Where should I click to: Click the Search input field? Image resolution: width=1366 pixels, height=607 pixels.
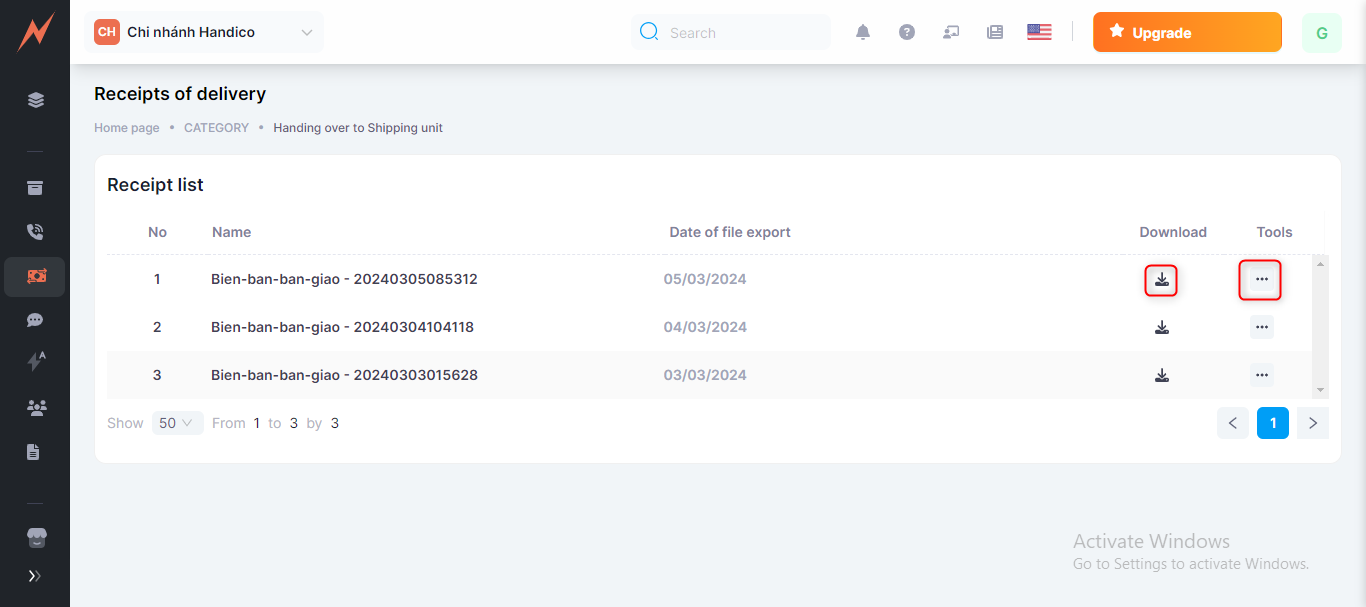click(x=740, y=33)
